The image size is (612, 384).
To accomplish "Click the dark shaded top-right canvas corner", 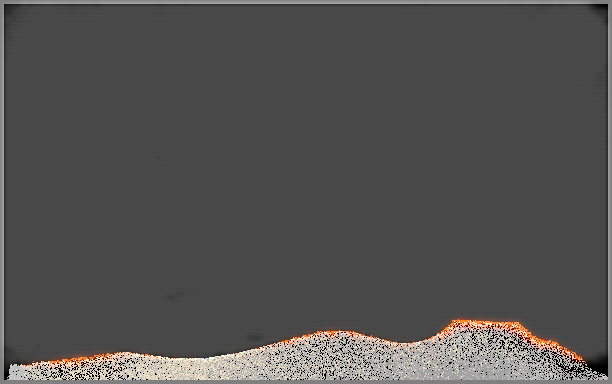I will coord(599,11).
